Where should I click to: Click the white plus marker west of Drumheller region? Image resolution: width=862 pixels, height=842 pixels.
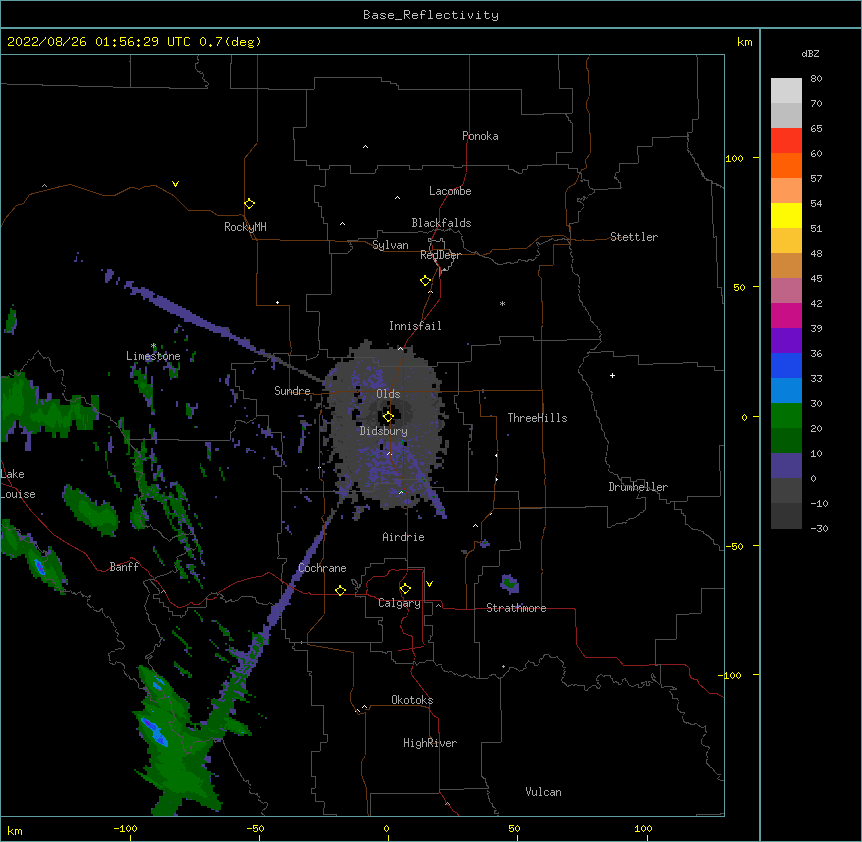[x=612, y=375]
